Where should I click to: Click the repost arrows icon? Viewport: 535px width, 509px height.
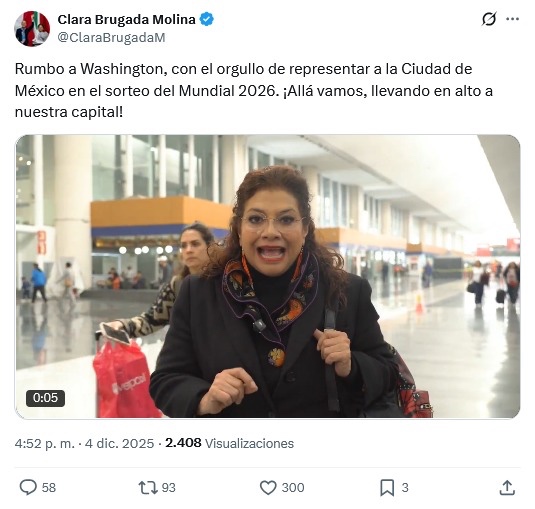[x=148, y=488]
